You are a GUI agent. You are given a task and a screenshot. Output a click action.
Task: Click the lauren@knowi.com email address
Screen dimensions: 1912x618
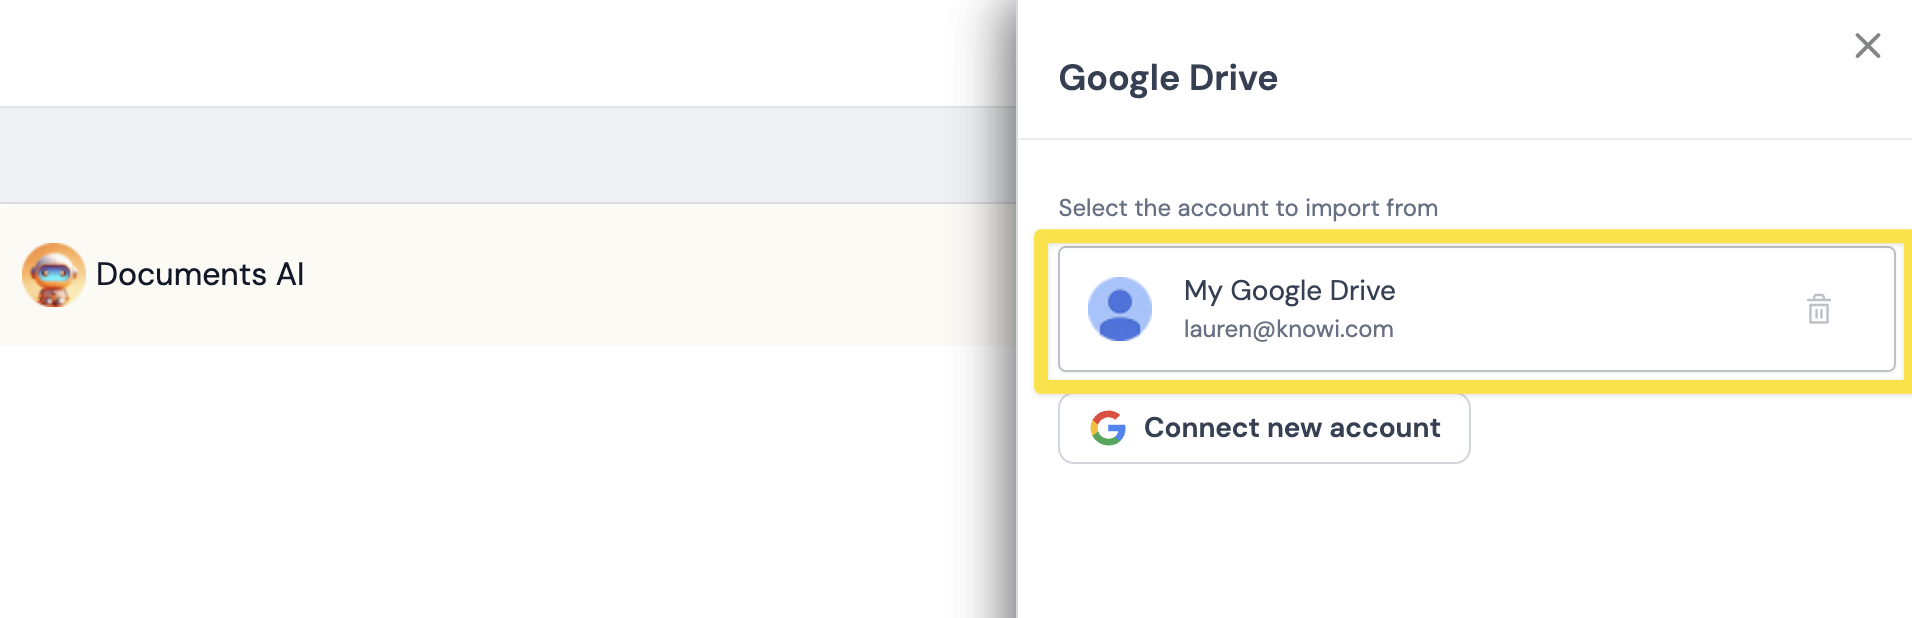pyautogui.click(x=1288, y=330)
